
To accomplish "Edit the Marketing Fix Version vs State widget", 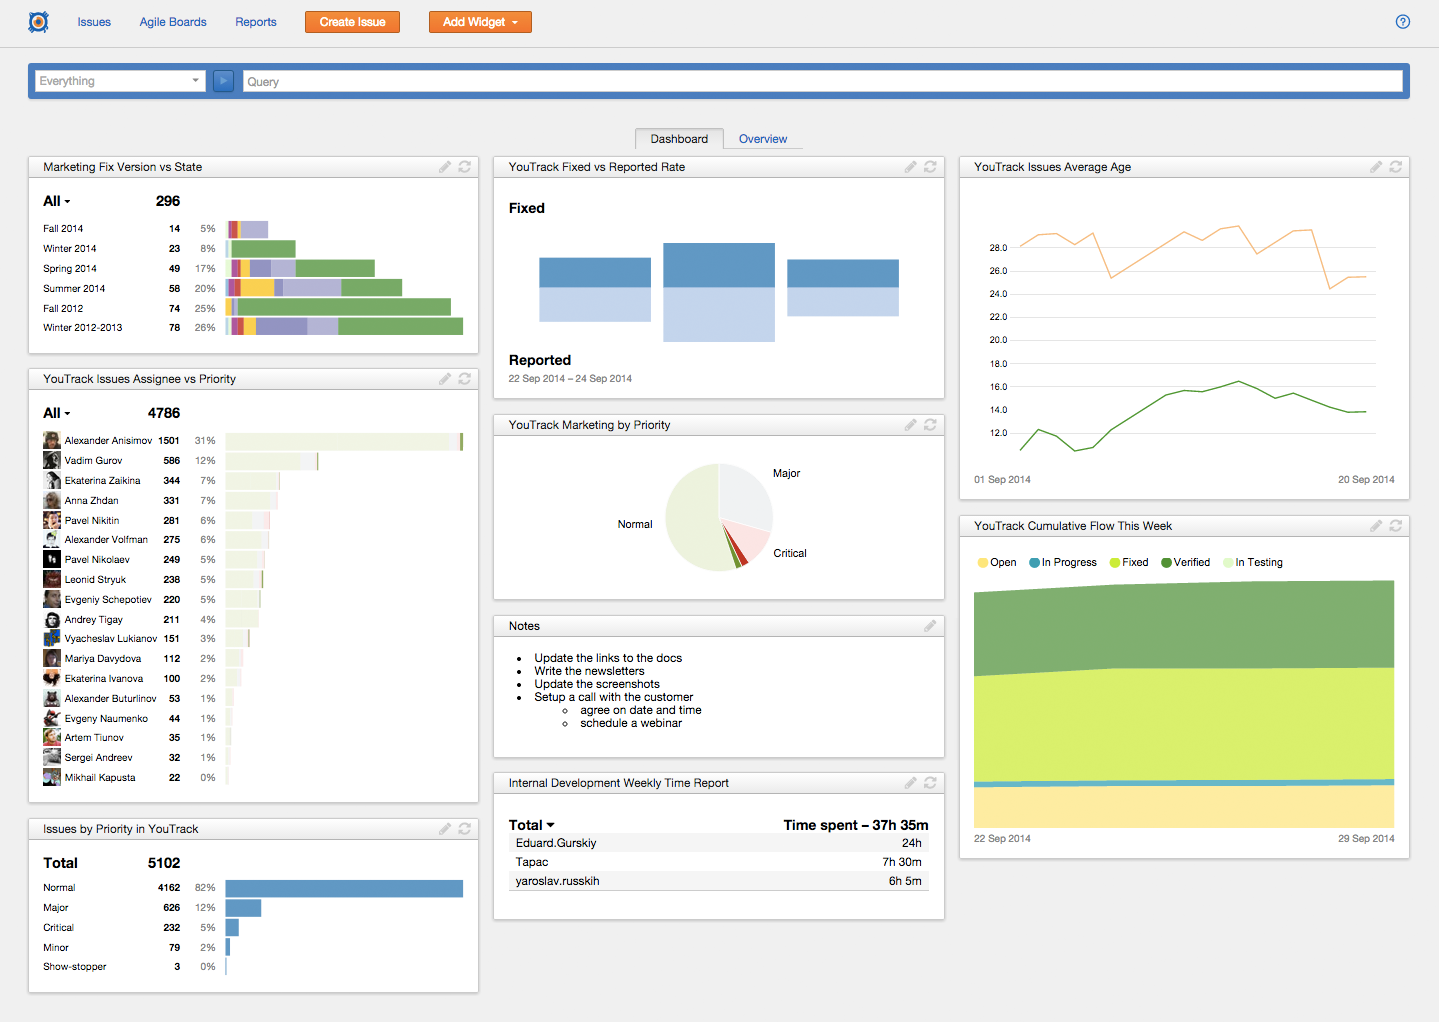I will 445,167.
